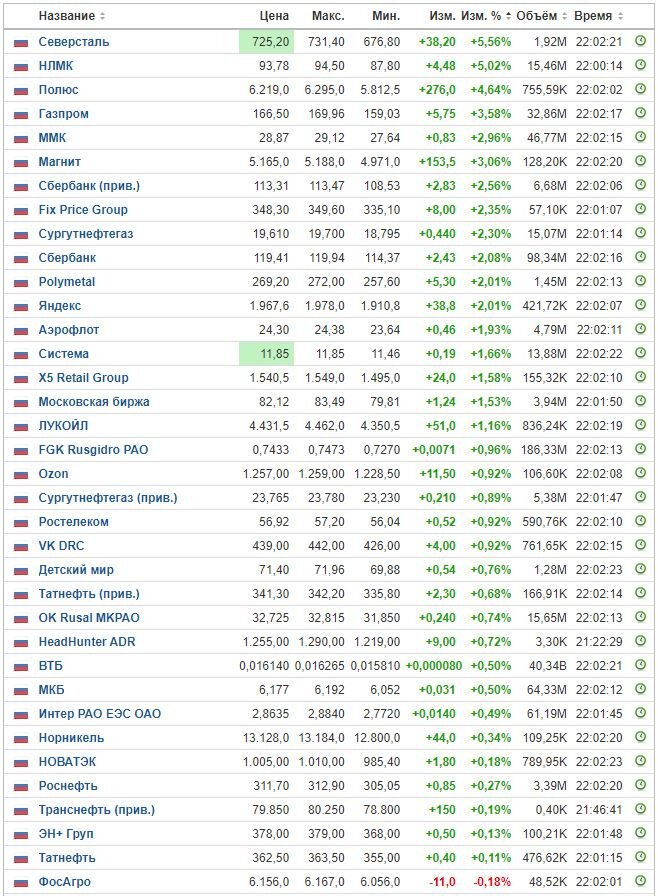Viewport: 658px width, 896px height.
Task: Click the Russian flag icon beside Роснефть
Action: click(21, 787)
